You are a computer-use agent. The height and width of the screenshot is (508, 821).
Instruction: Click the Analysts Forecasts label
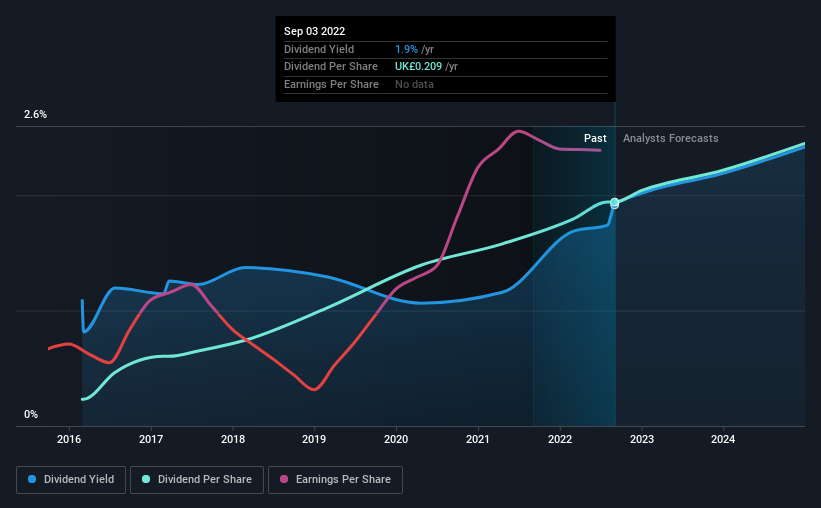(671, 138)
